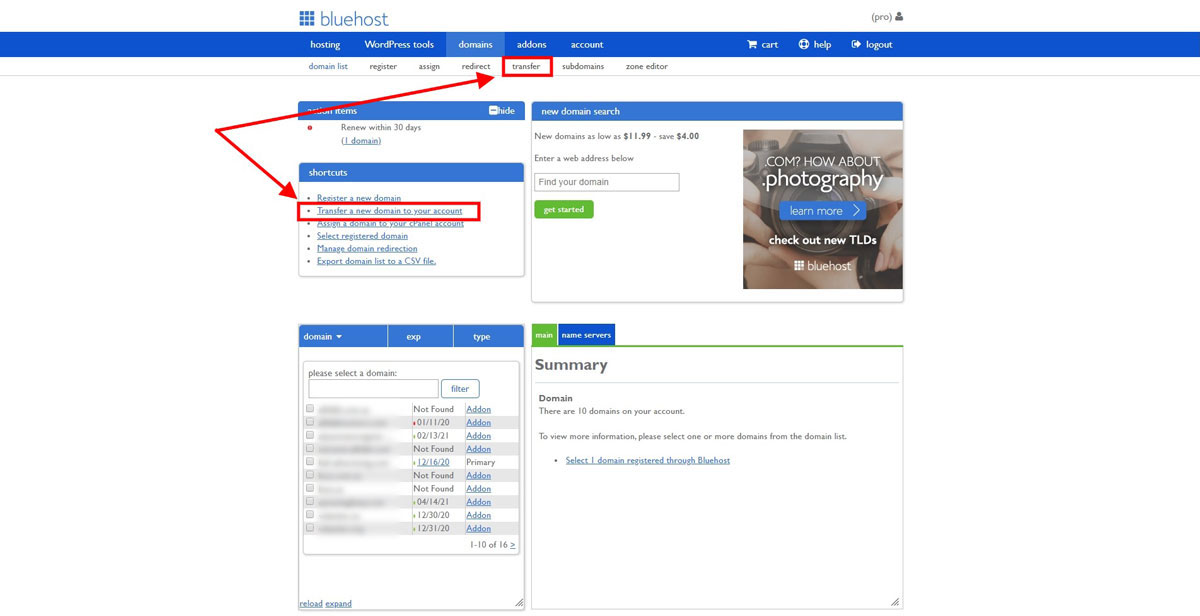Open help in the top navigation

point(815,44)
